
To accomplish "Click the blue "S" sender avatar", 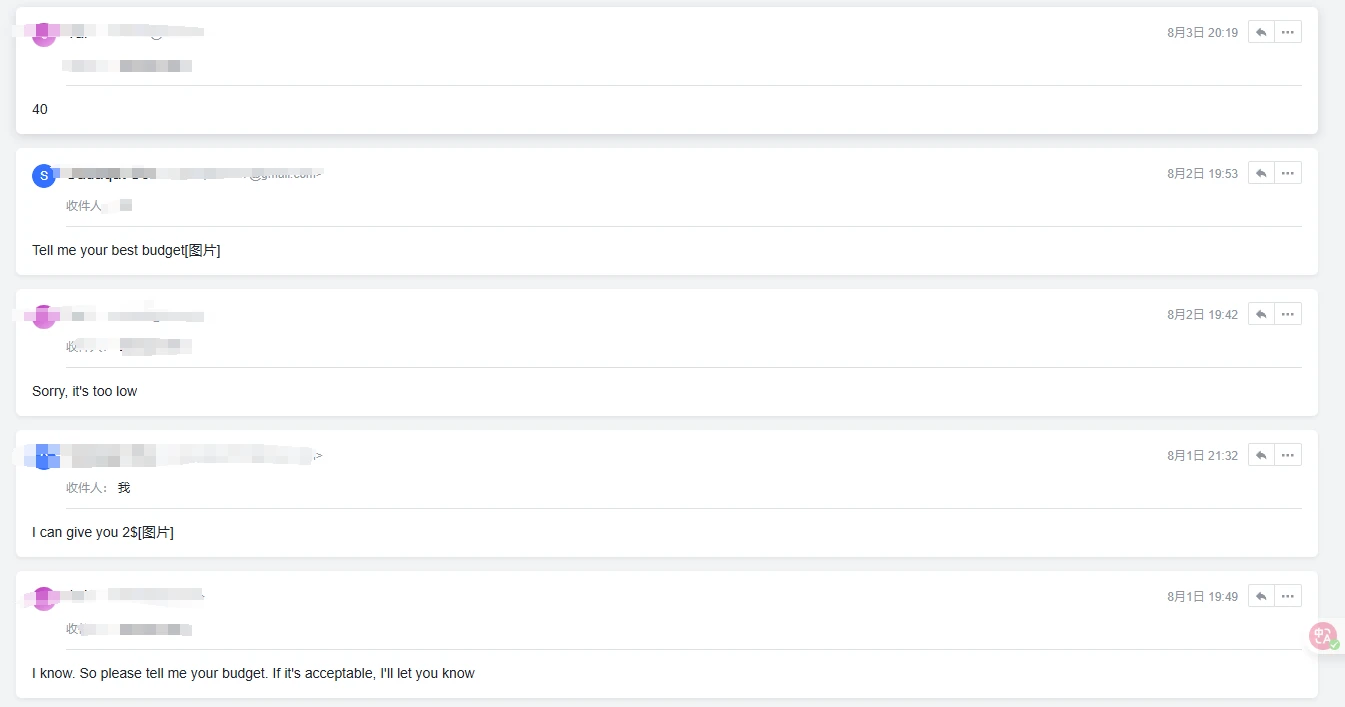I will click(43, 176).
